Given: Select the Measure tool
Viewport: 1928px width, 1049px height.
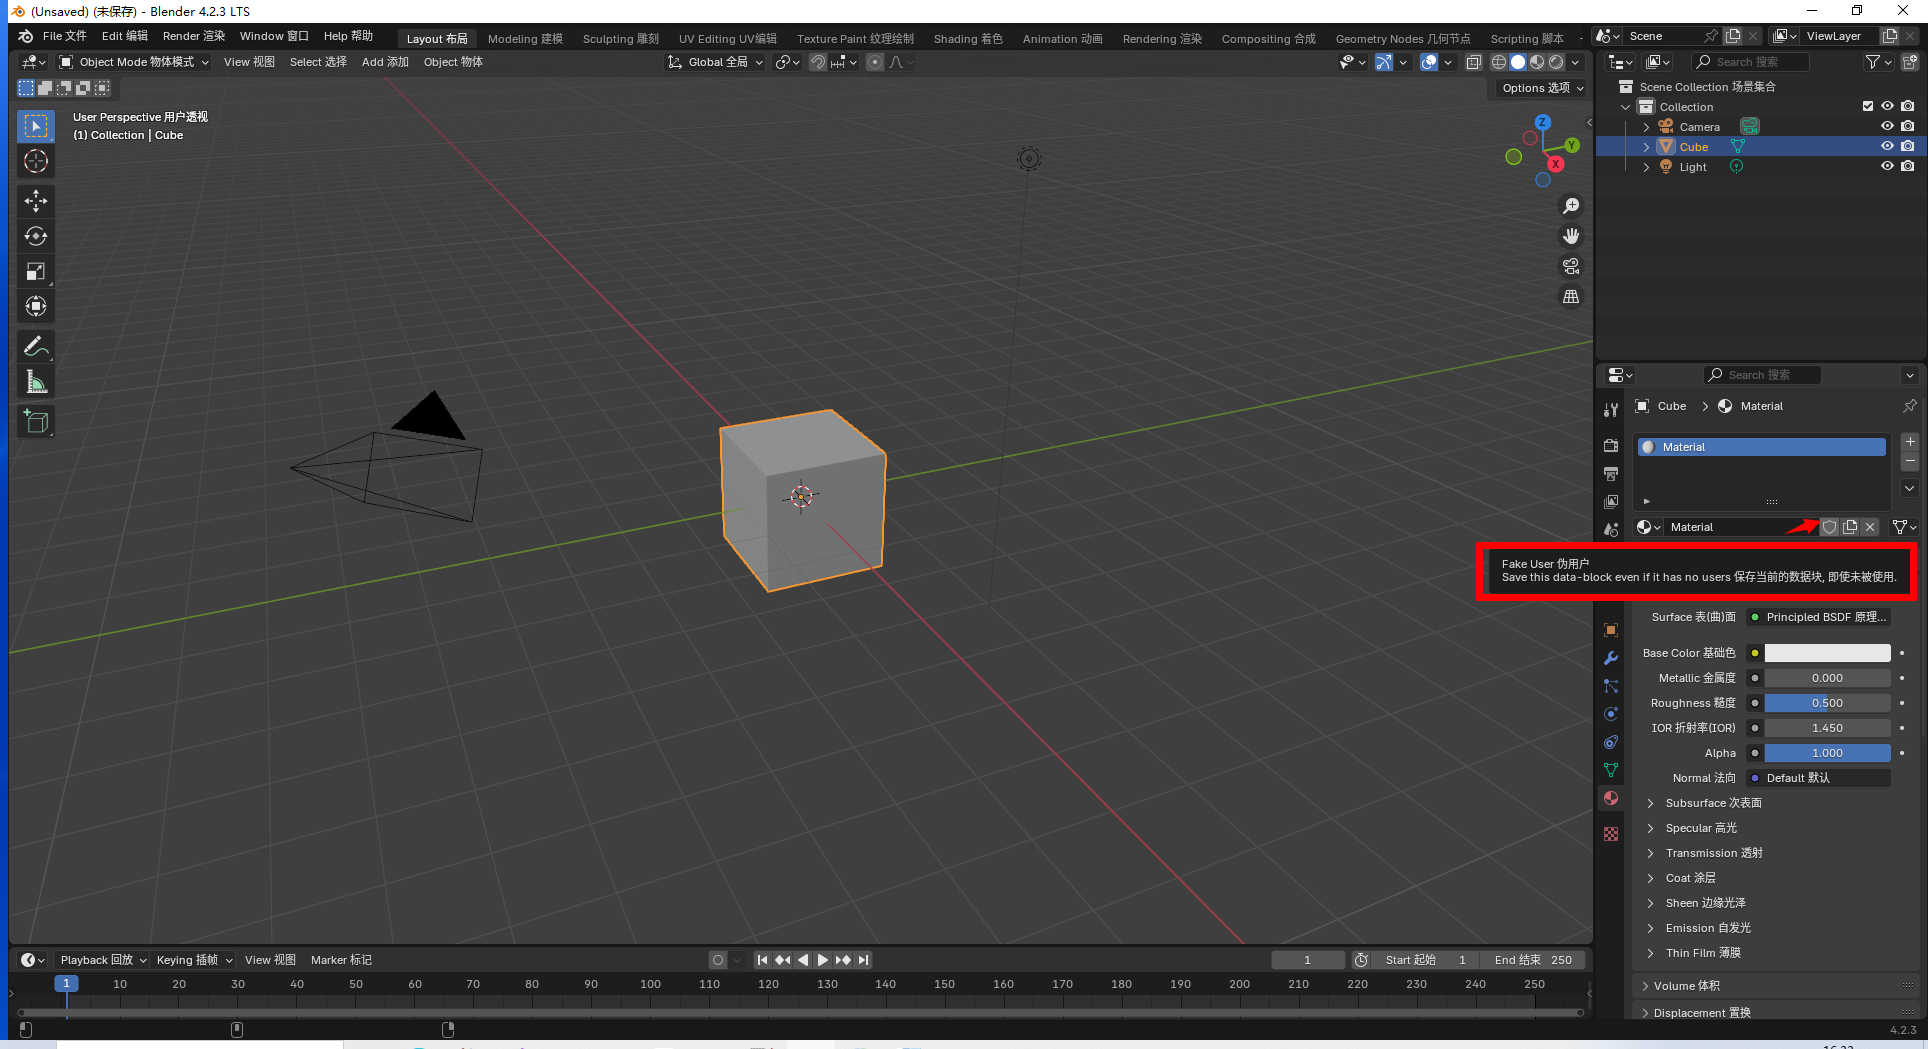Looking at the screenshot, I should 36,382.
